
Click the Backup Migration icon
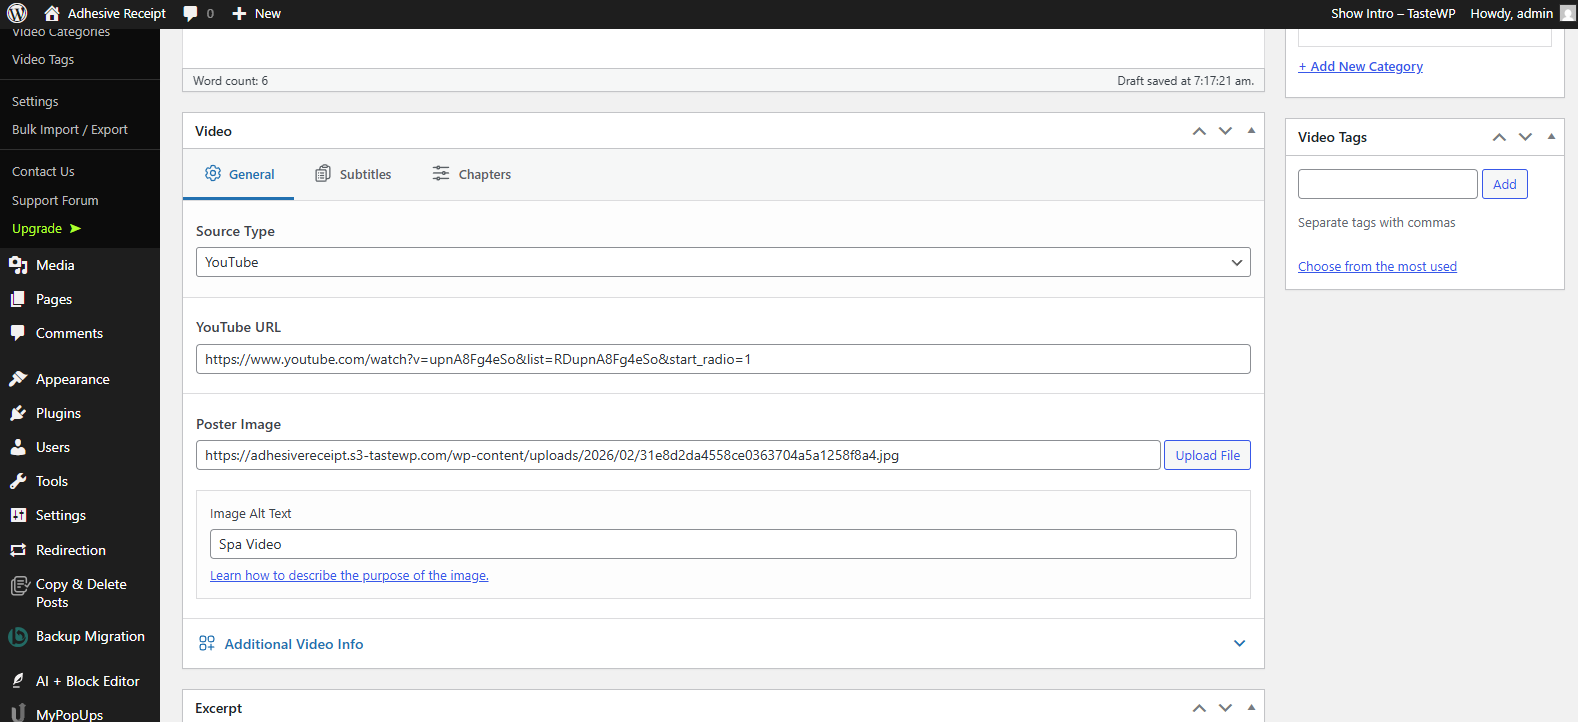[18, 637]
